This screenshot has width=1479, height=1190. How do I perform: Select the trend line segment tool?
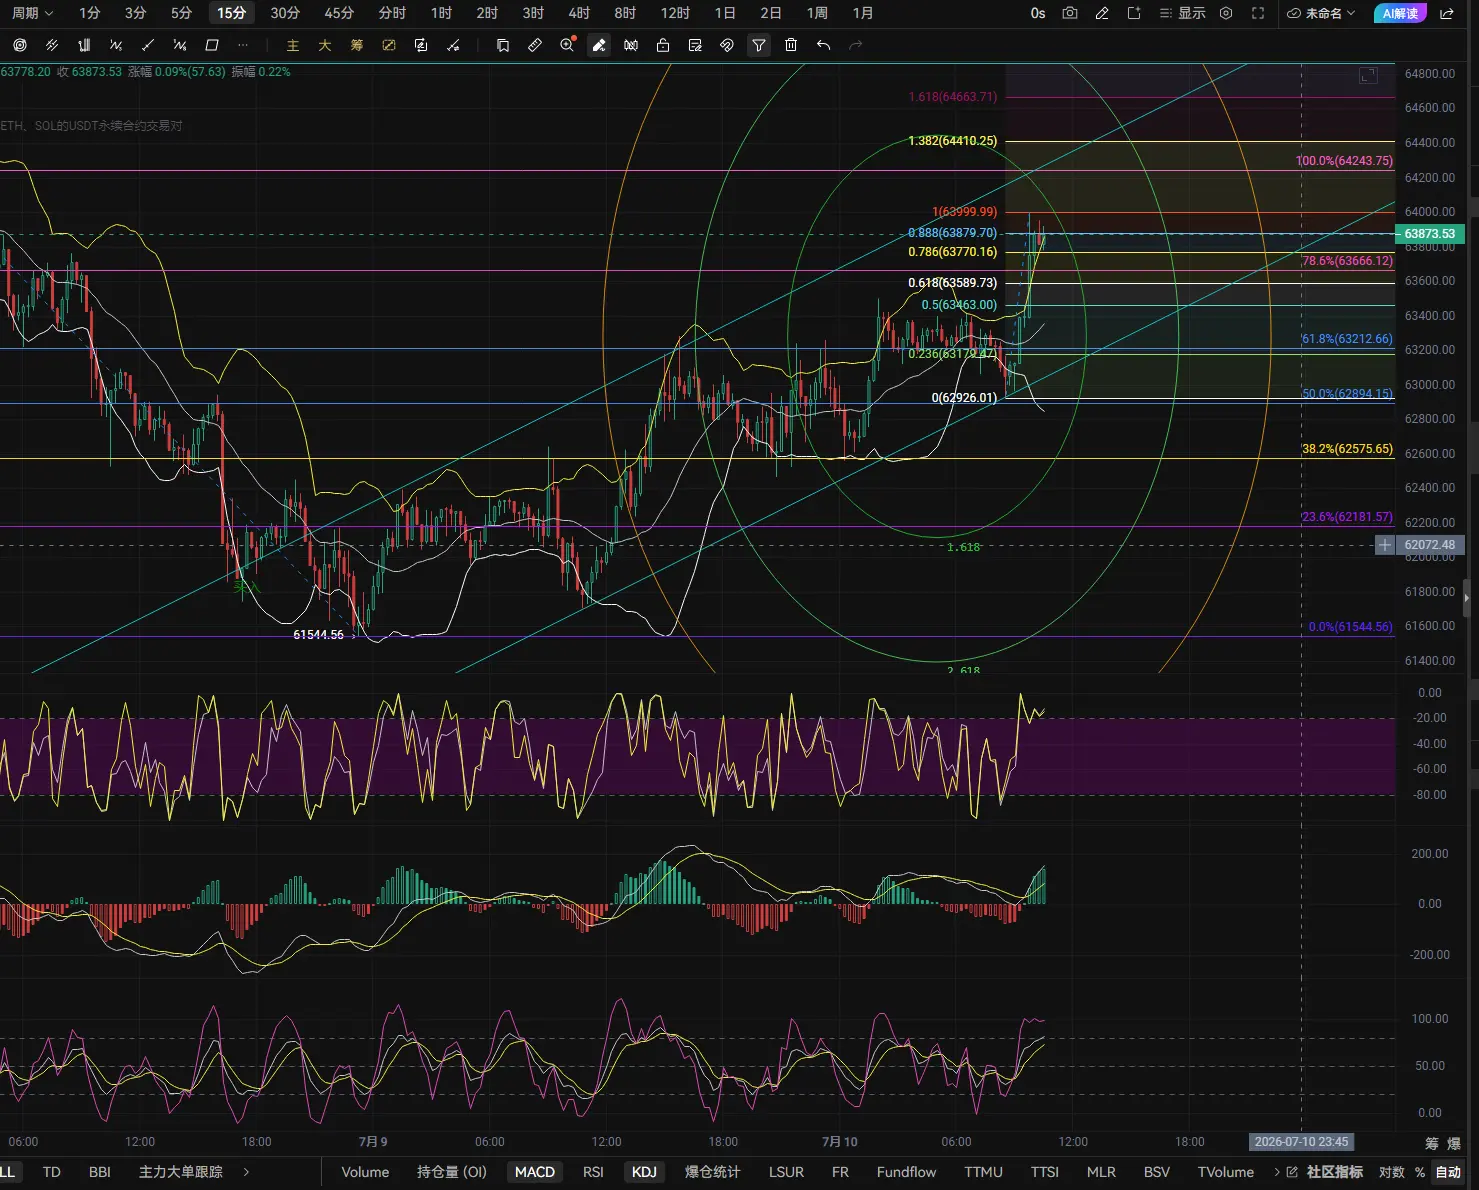point(148,45)
